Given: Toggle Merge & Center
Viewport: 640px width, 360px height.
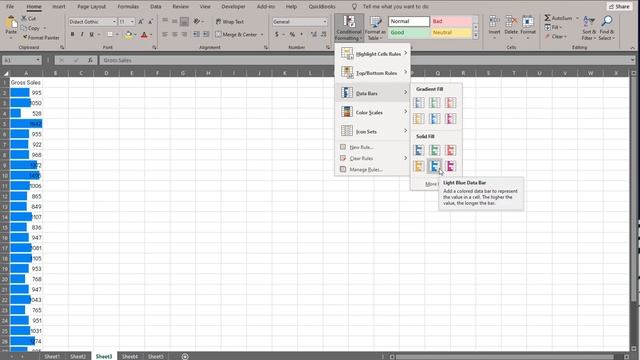Looking at the screenshot, I should [237, 35].
